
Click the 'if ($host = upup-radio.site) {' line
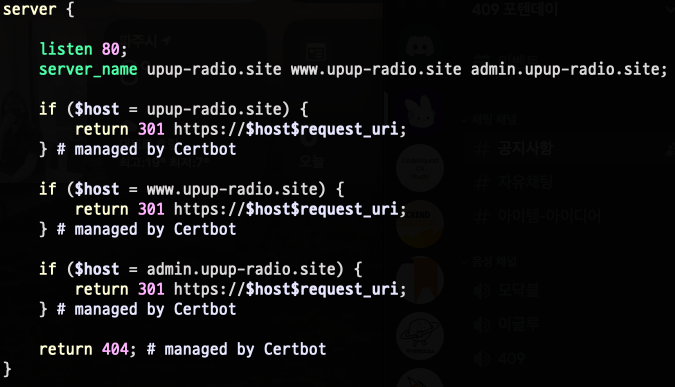173,109
